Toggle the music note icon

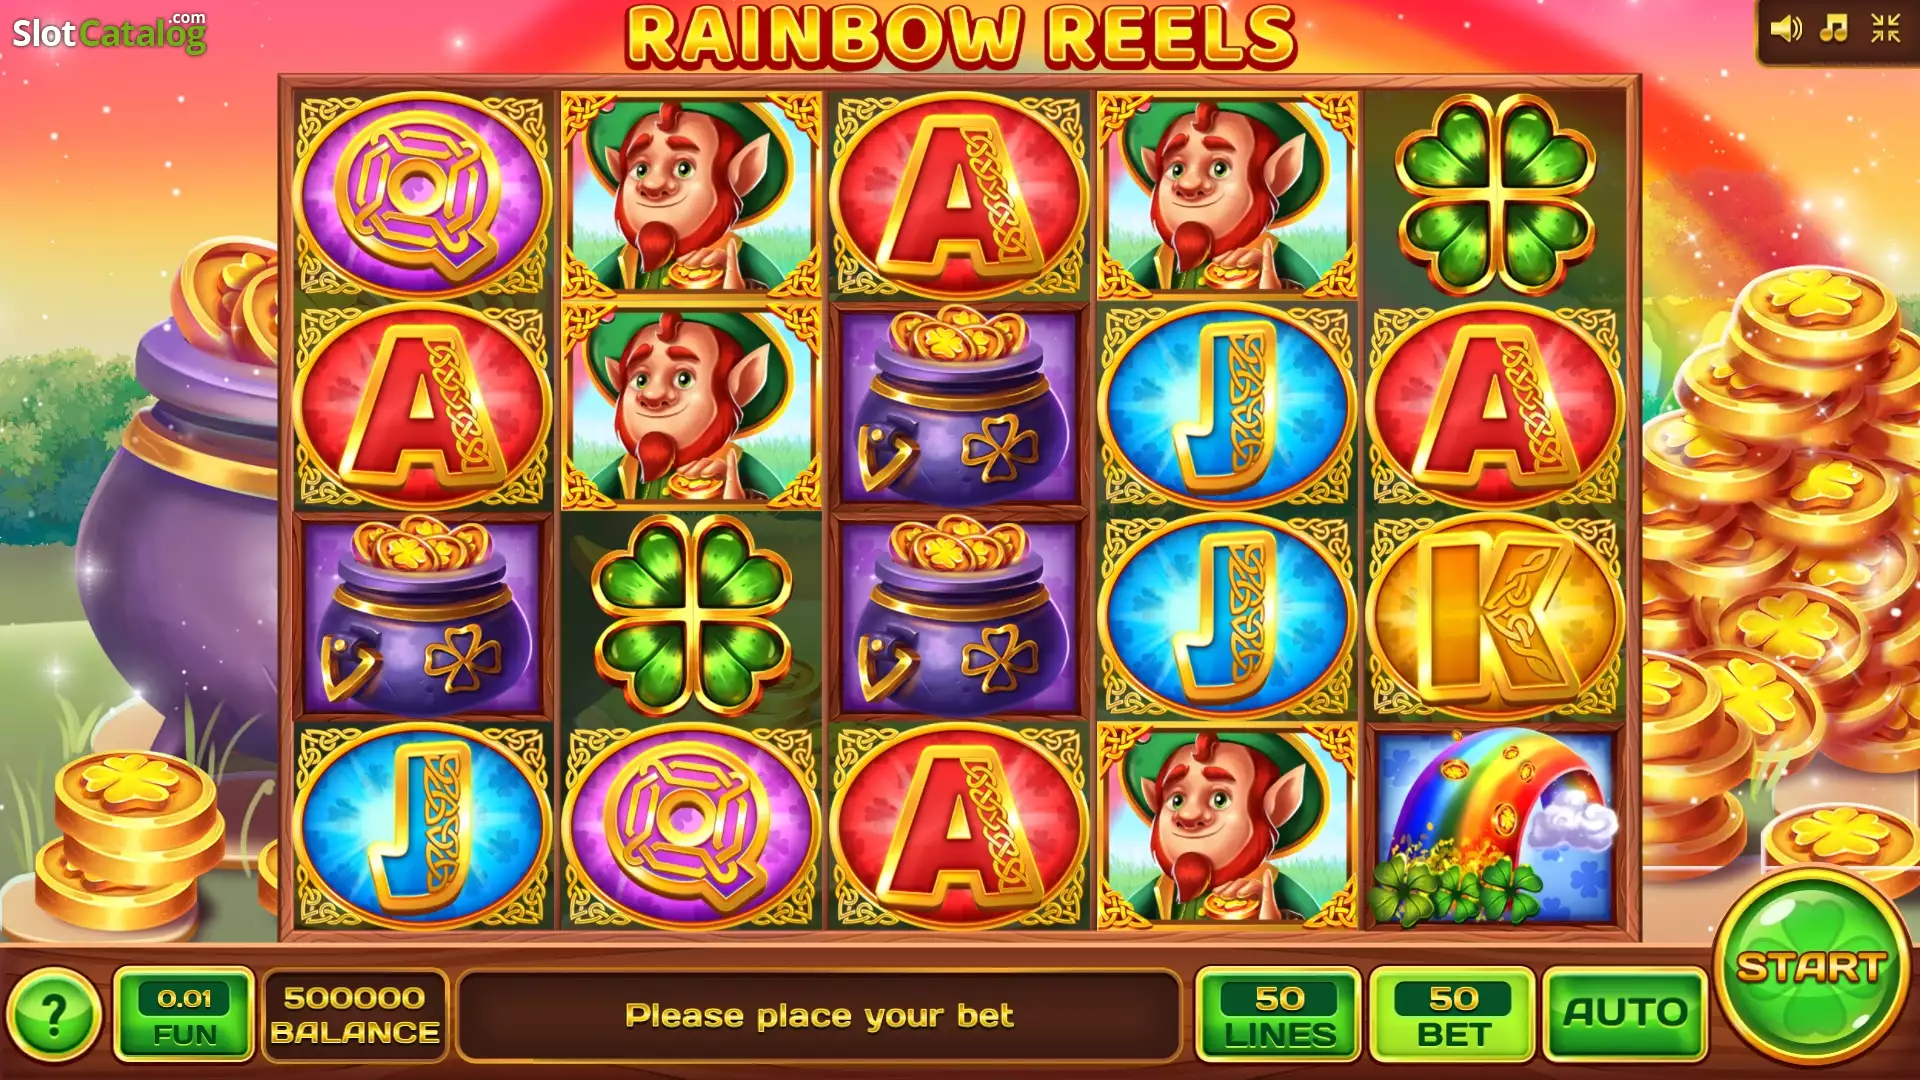pyautogui.click(x=1834, y=29)
